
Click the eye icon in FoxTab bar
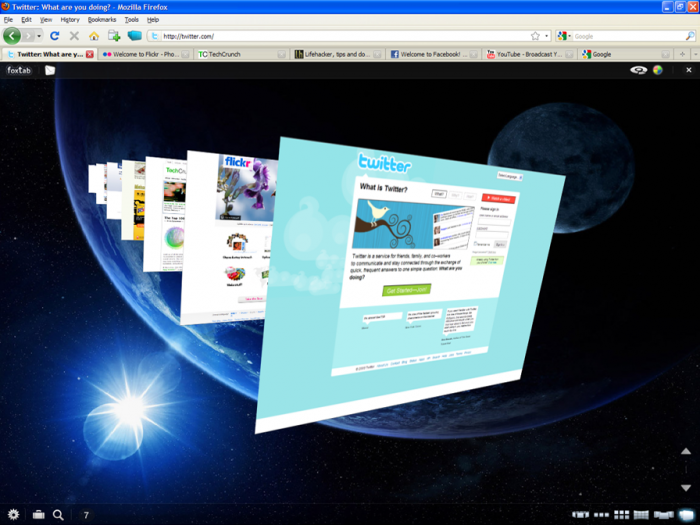[x=638, y=70]
